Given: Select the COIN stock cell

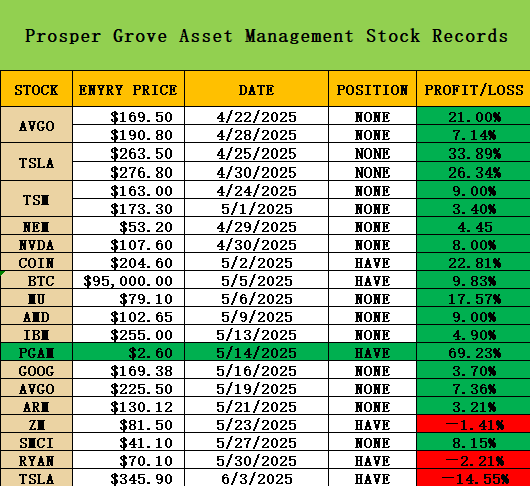Looking at the screenshot, I should pos(36,262).
